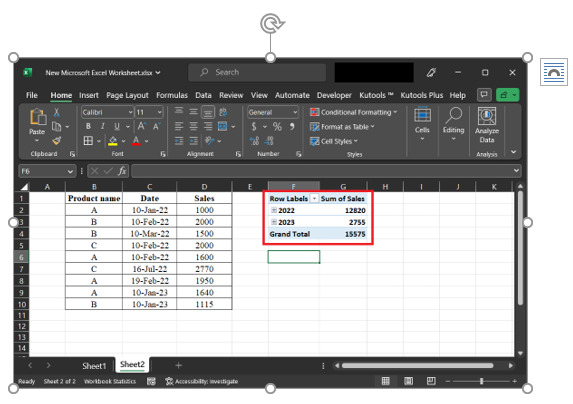This screenshot has height=404, width=573.
Task: Click the Insert Function fx icon
Action: point(122,171)
